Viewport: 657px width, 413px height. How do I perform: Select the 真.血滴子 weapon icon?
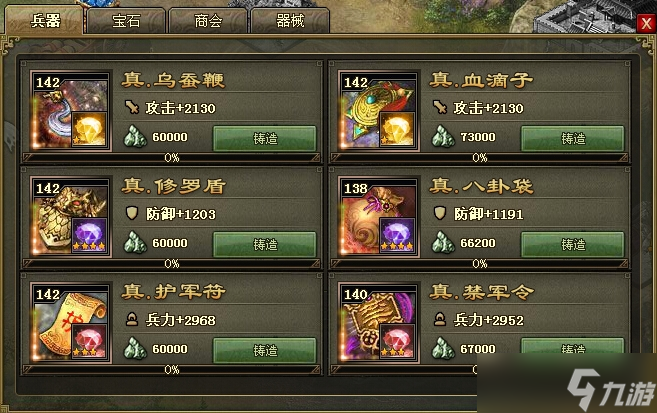tap(378, 111)
